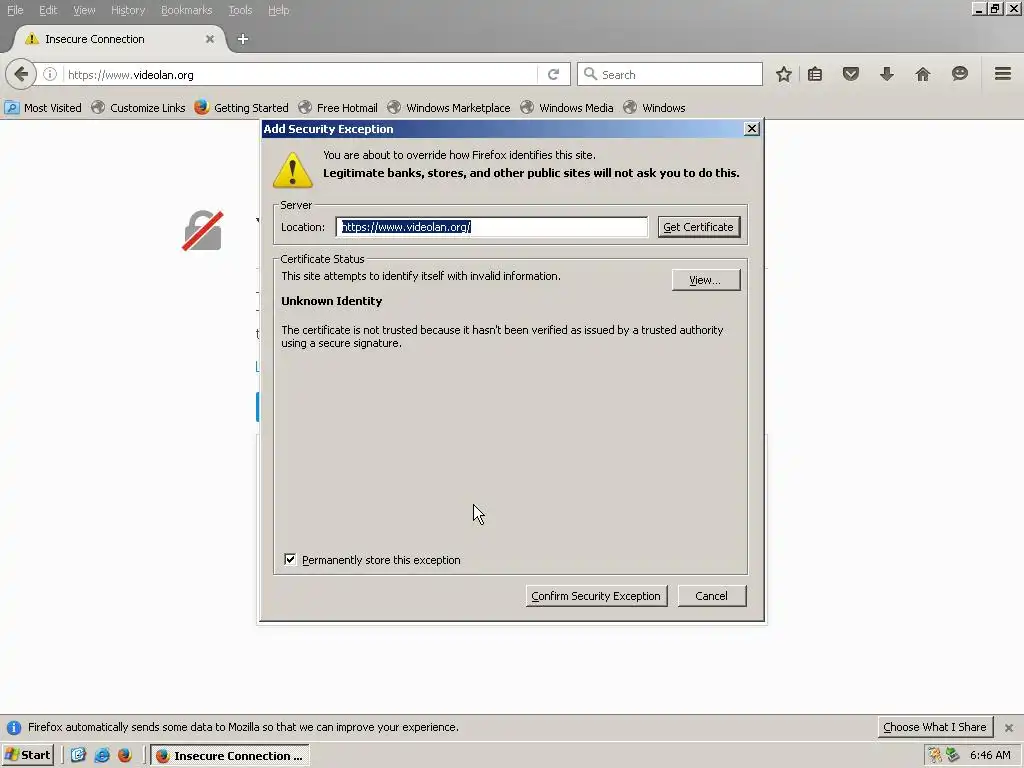Open the View menu
This screenshot has height=768, width=1024.
[x=84, y=10]
